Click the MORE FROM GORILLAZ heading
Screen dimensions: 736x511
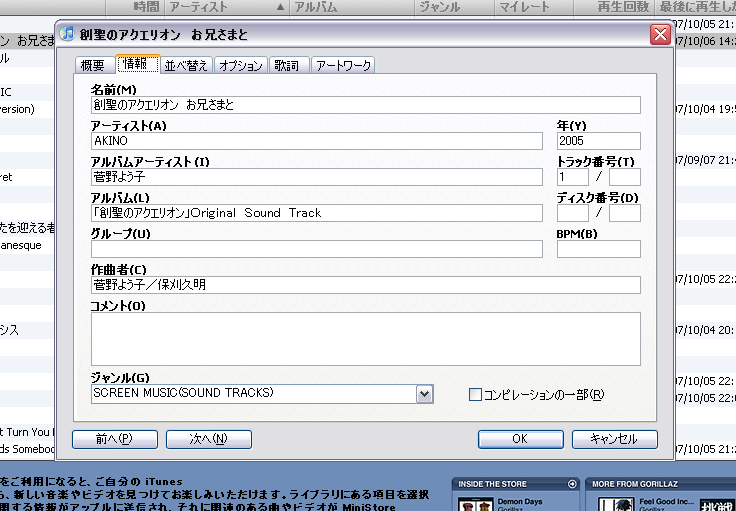[635, 484]
